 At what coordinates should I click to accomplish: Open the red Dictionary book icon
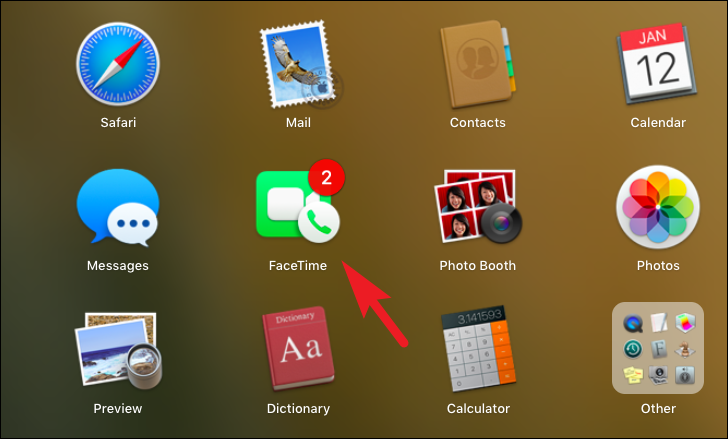(x=298, y=349)
